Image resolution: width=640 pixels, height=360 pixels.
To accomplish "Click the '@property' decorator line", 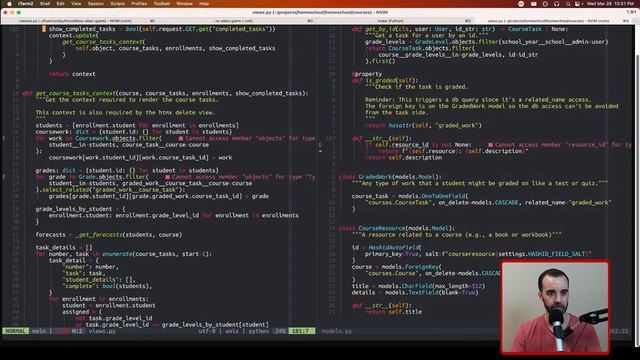I will tap(367, 74).
